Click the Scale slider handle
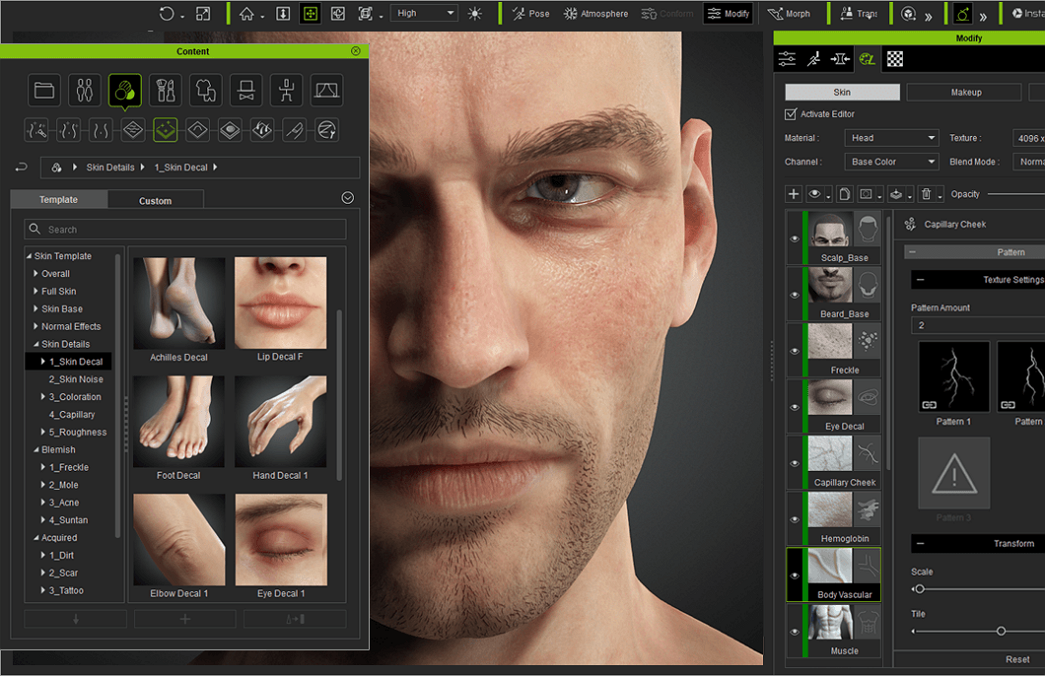Viewport: 1045px width, 676px height. pyautogui.click(x=920, y=589)
